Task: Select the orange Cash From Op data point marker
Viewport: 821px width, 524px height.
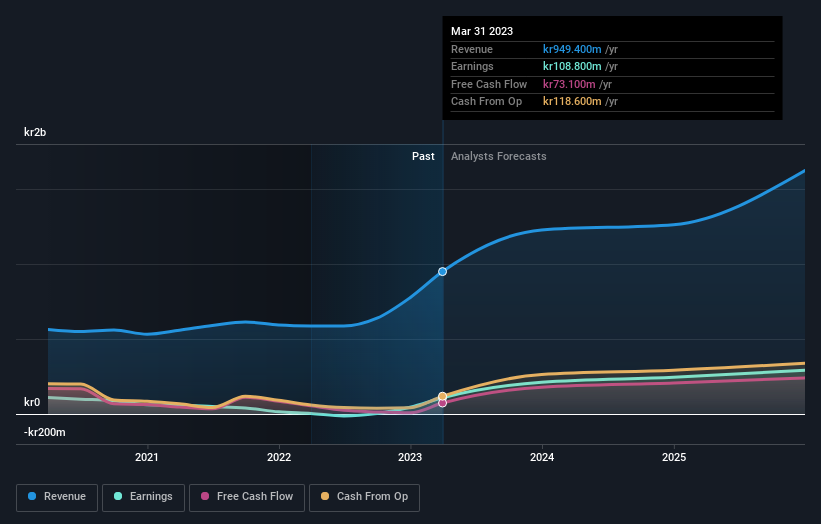Action: pos(442,396)
